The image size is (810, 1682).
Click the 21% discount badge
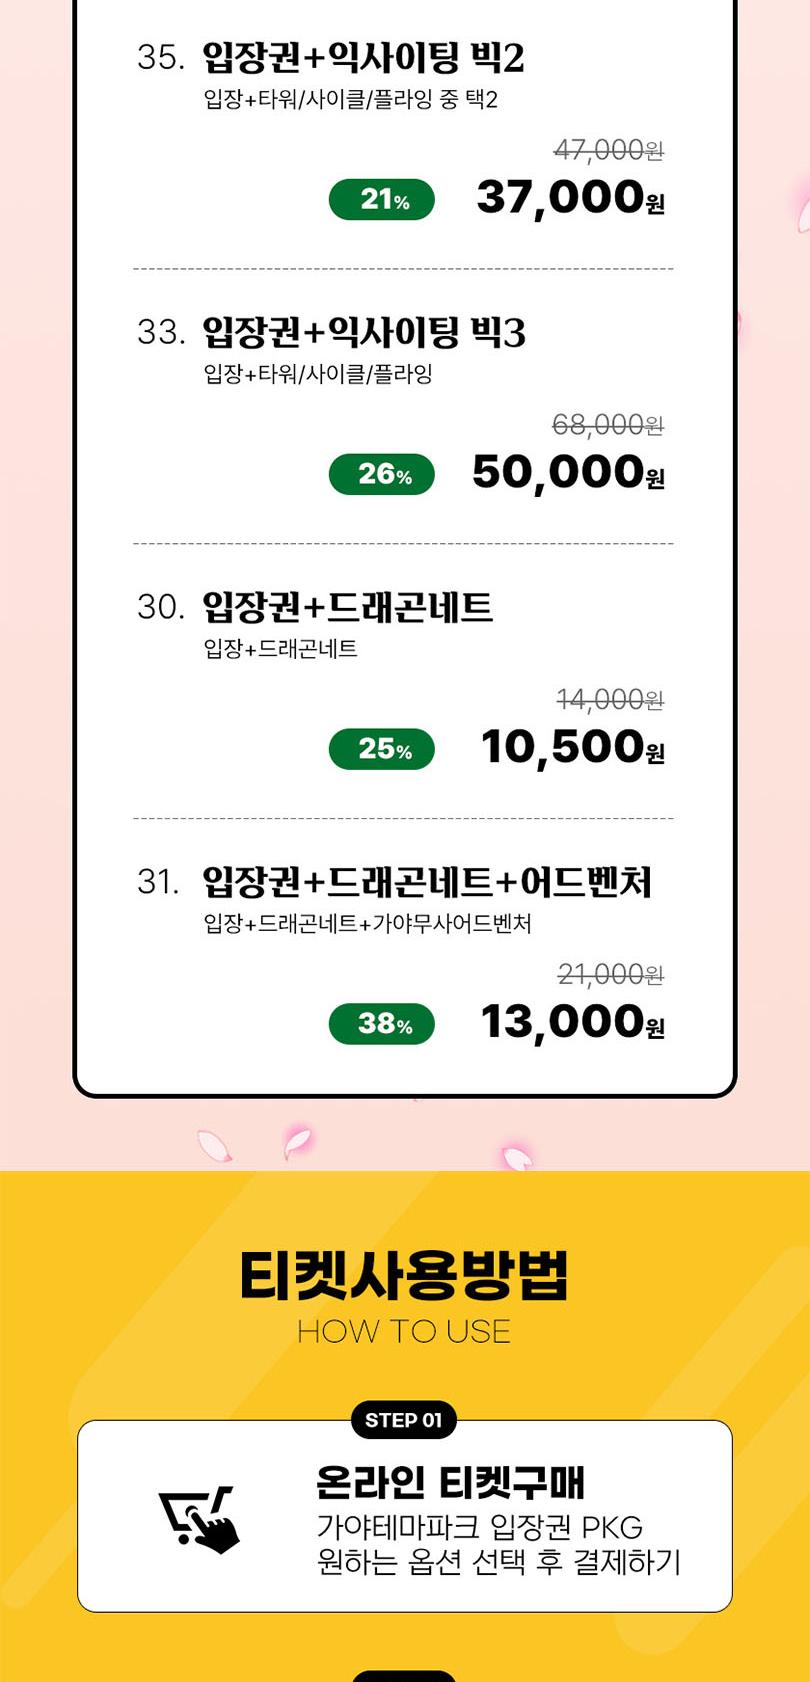[x=382, y=199]
